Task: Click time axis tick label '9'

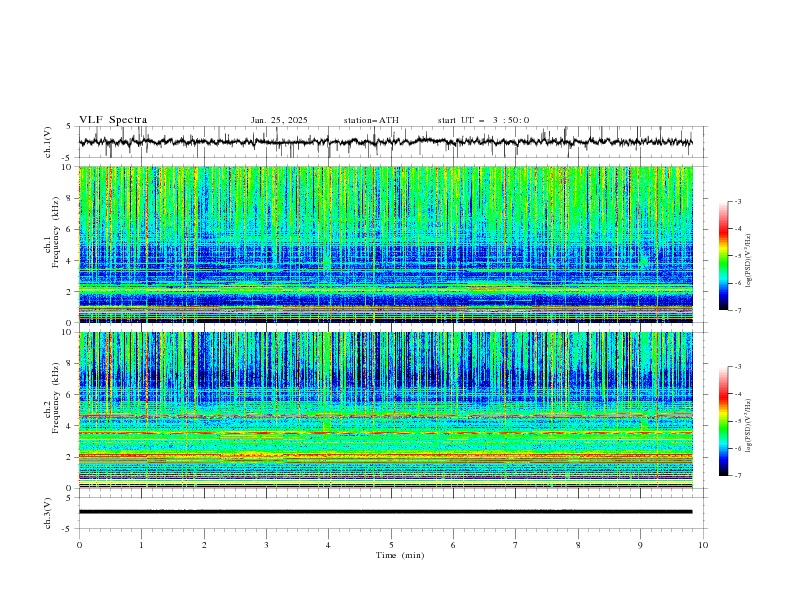Action: pos(640,545)
